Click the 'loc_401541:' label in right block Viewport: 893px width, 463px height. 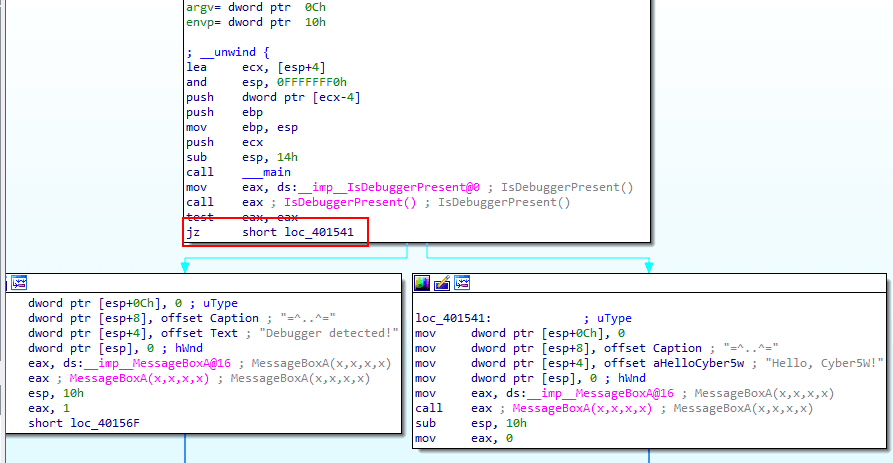453,318
